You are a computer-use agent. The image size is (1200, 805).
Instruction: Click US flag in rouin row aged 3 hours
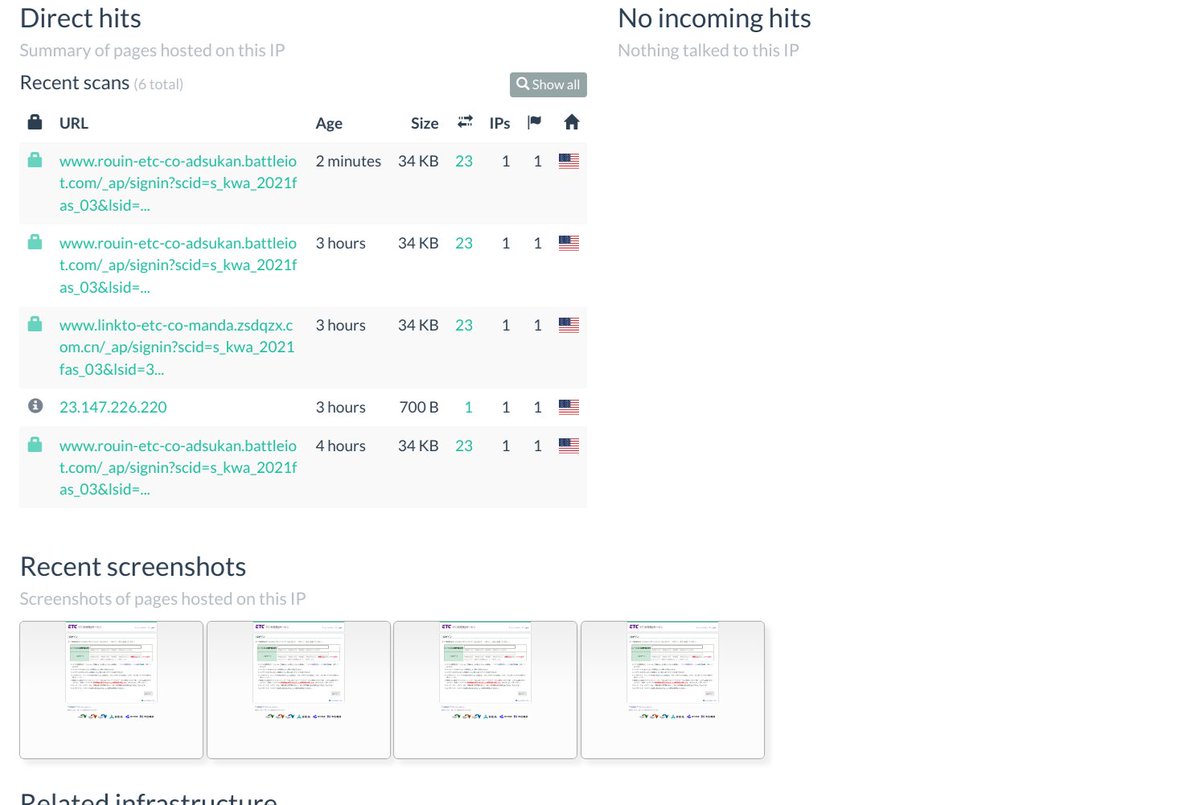tap(569, 243)
